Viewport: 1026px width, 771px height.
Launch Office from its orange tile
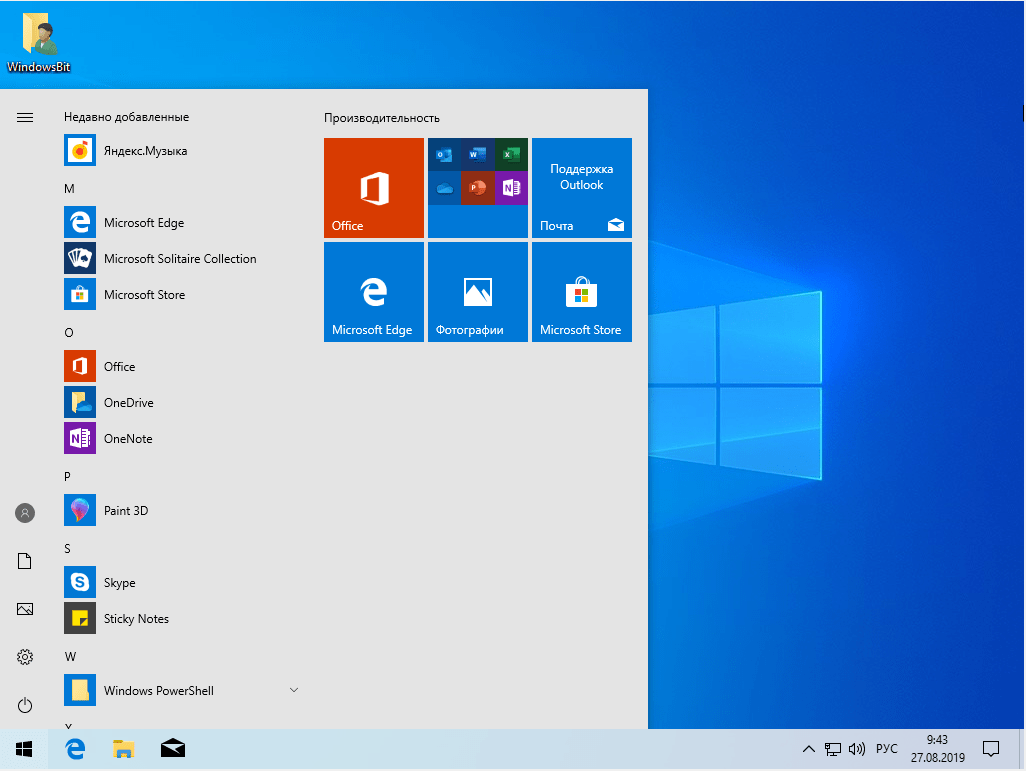pyautogui.click(x=373, y=188)
